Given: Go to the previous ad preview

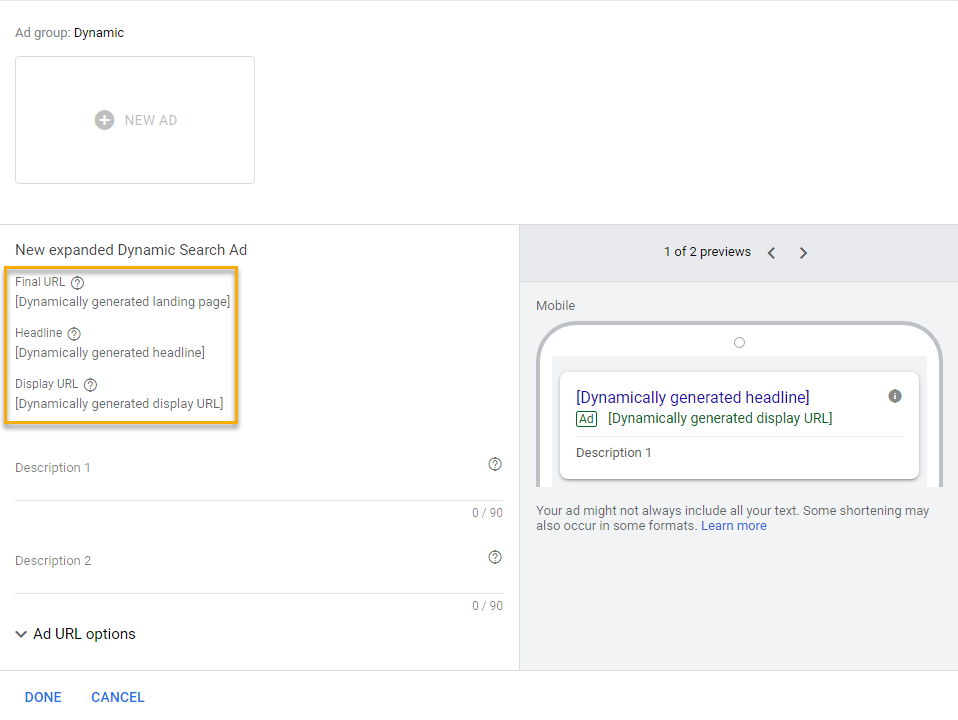Looking at the screenshot, I should point(771,253).
